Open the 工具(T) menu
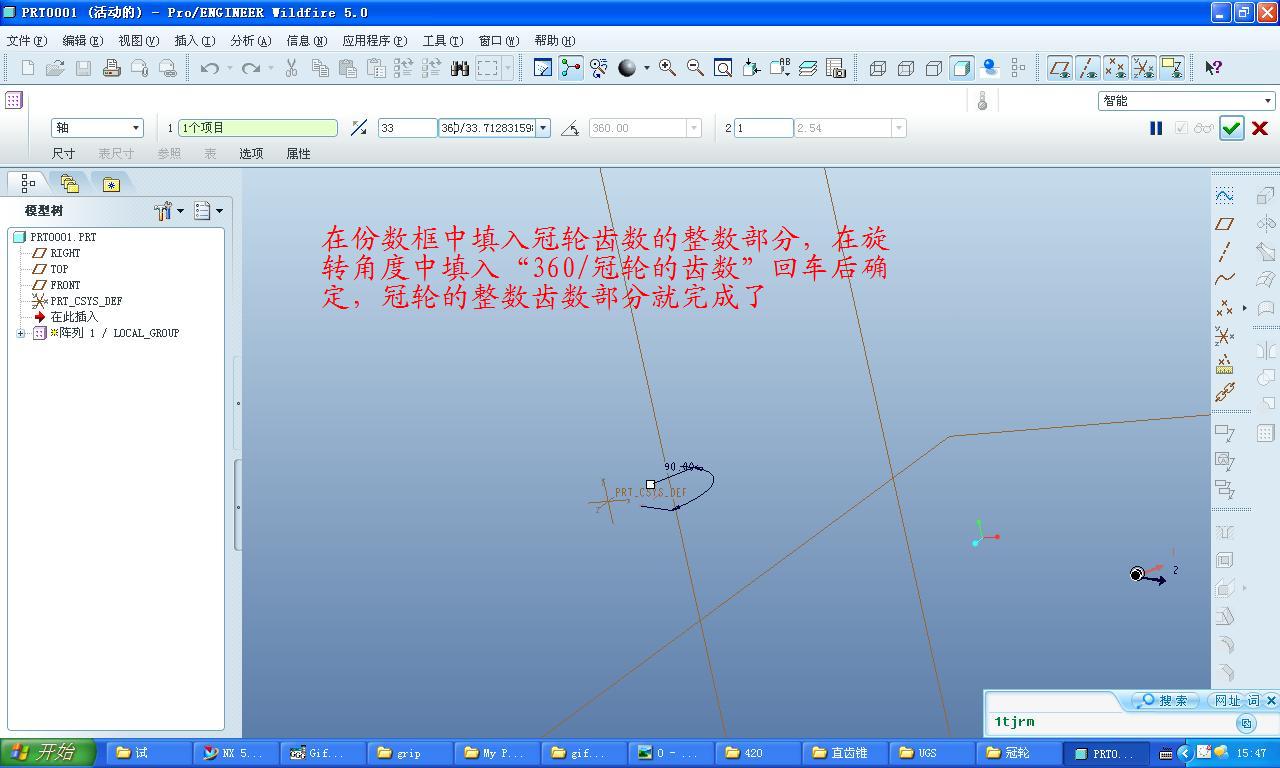Viewport: 1280px width, 768px height. tap(442, 41)
